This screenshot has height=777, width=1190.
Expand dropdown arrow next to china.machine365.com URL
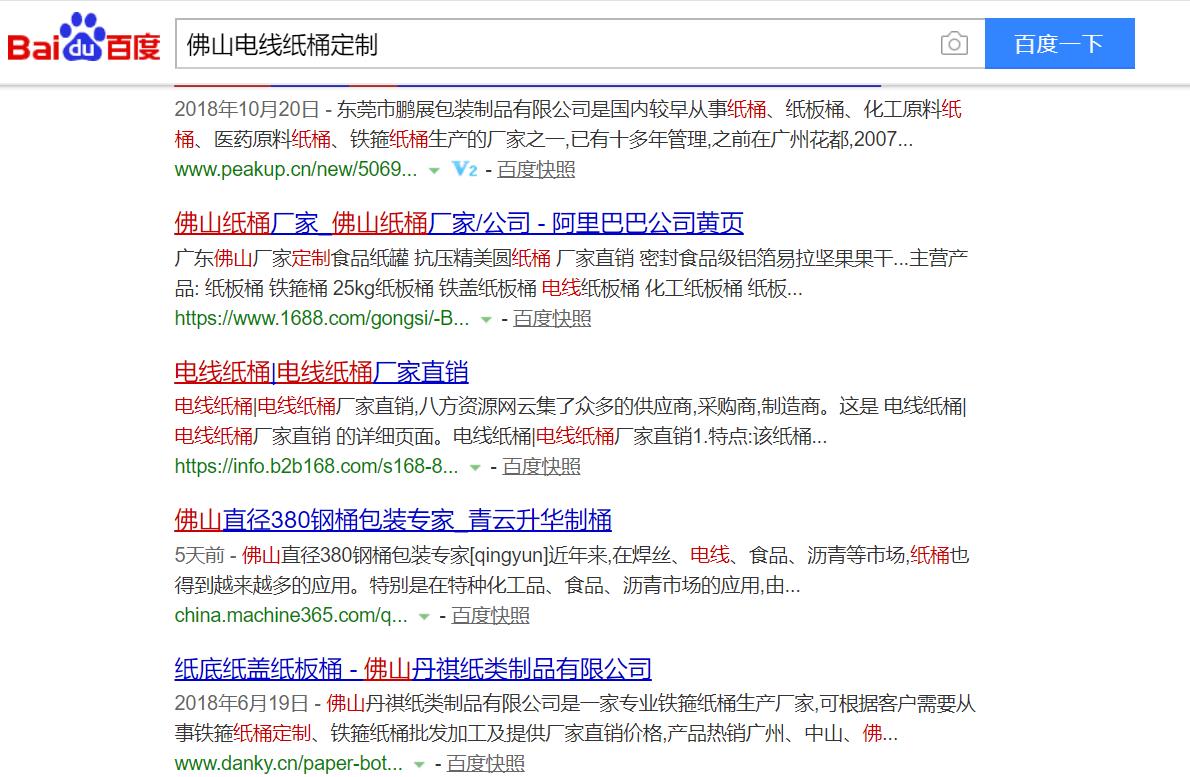pyautogui.click(x=424, y=616)
